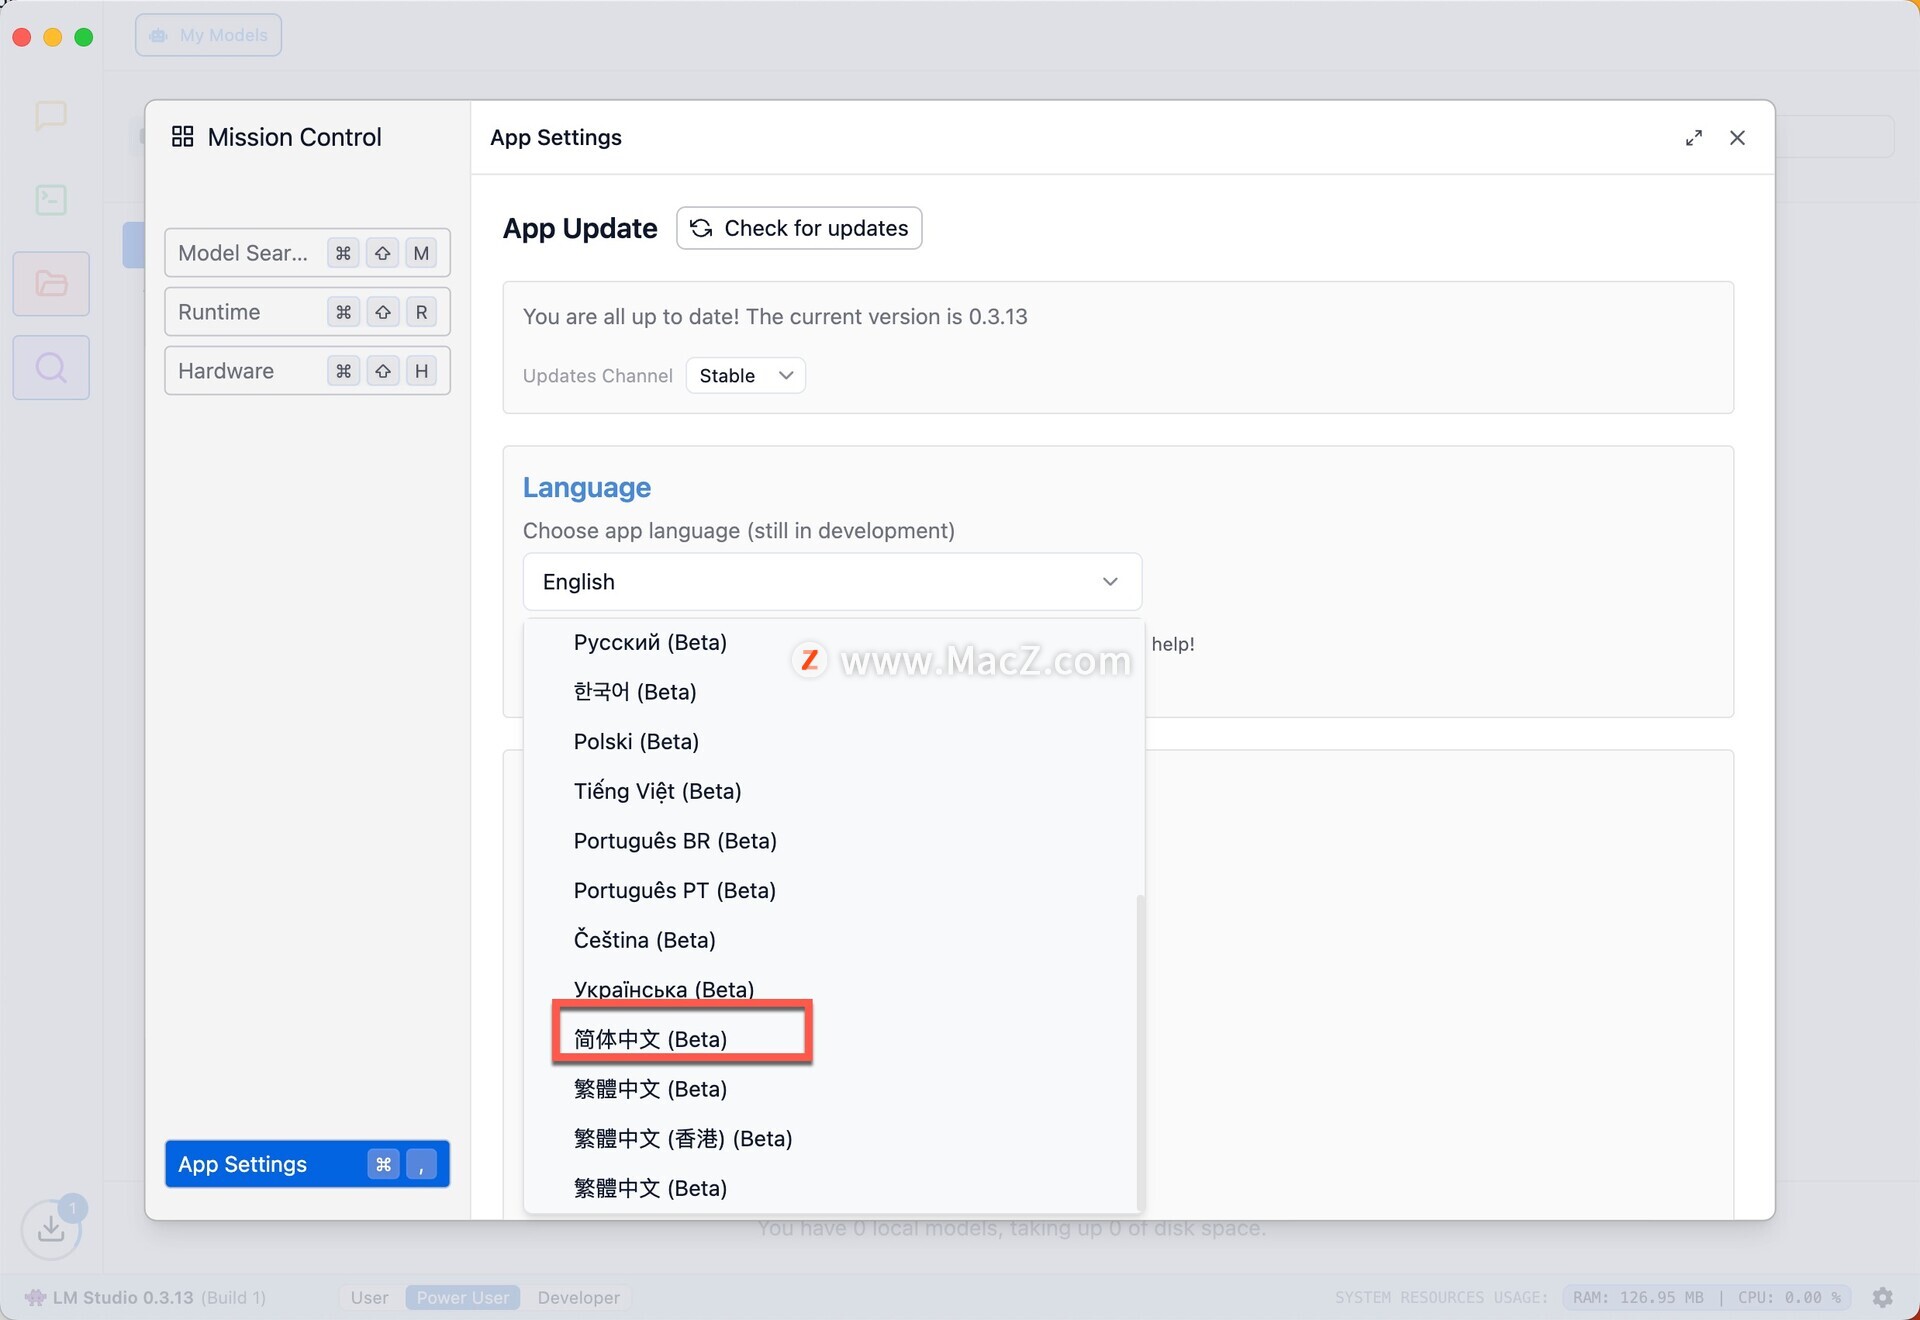Screen dimensions: 1920x1320
Task: Choose 繁體中文 (香港) (Beta) language
Action: point(683,1139)
